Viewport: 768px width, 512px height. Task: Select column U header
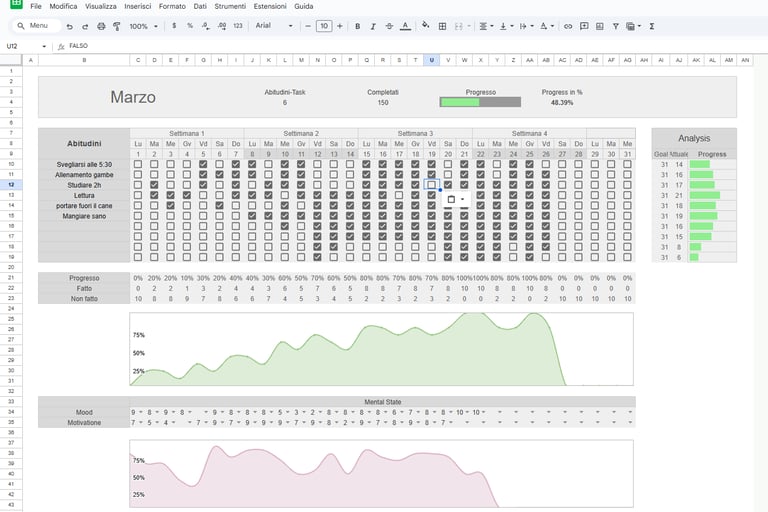(x=432, y=60)
